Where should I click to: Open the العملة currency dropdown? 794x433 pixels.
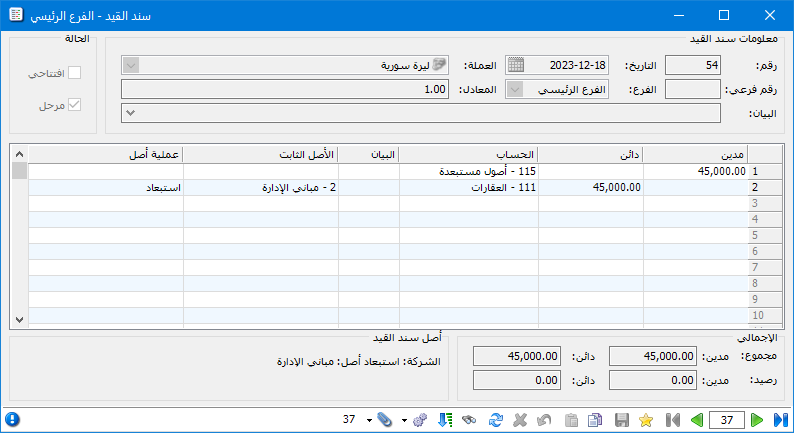pyautogui.click(x=131, y=65)
